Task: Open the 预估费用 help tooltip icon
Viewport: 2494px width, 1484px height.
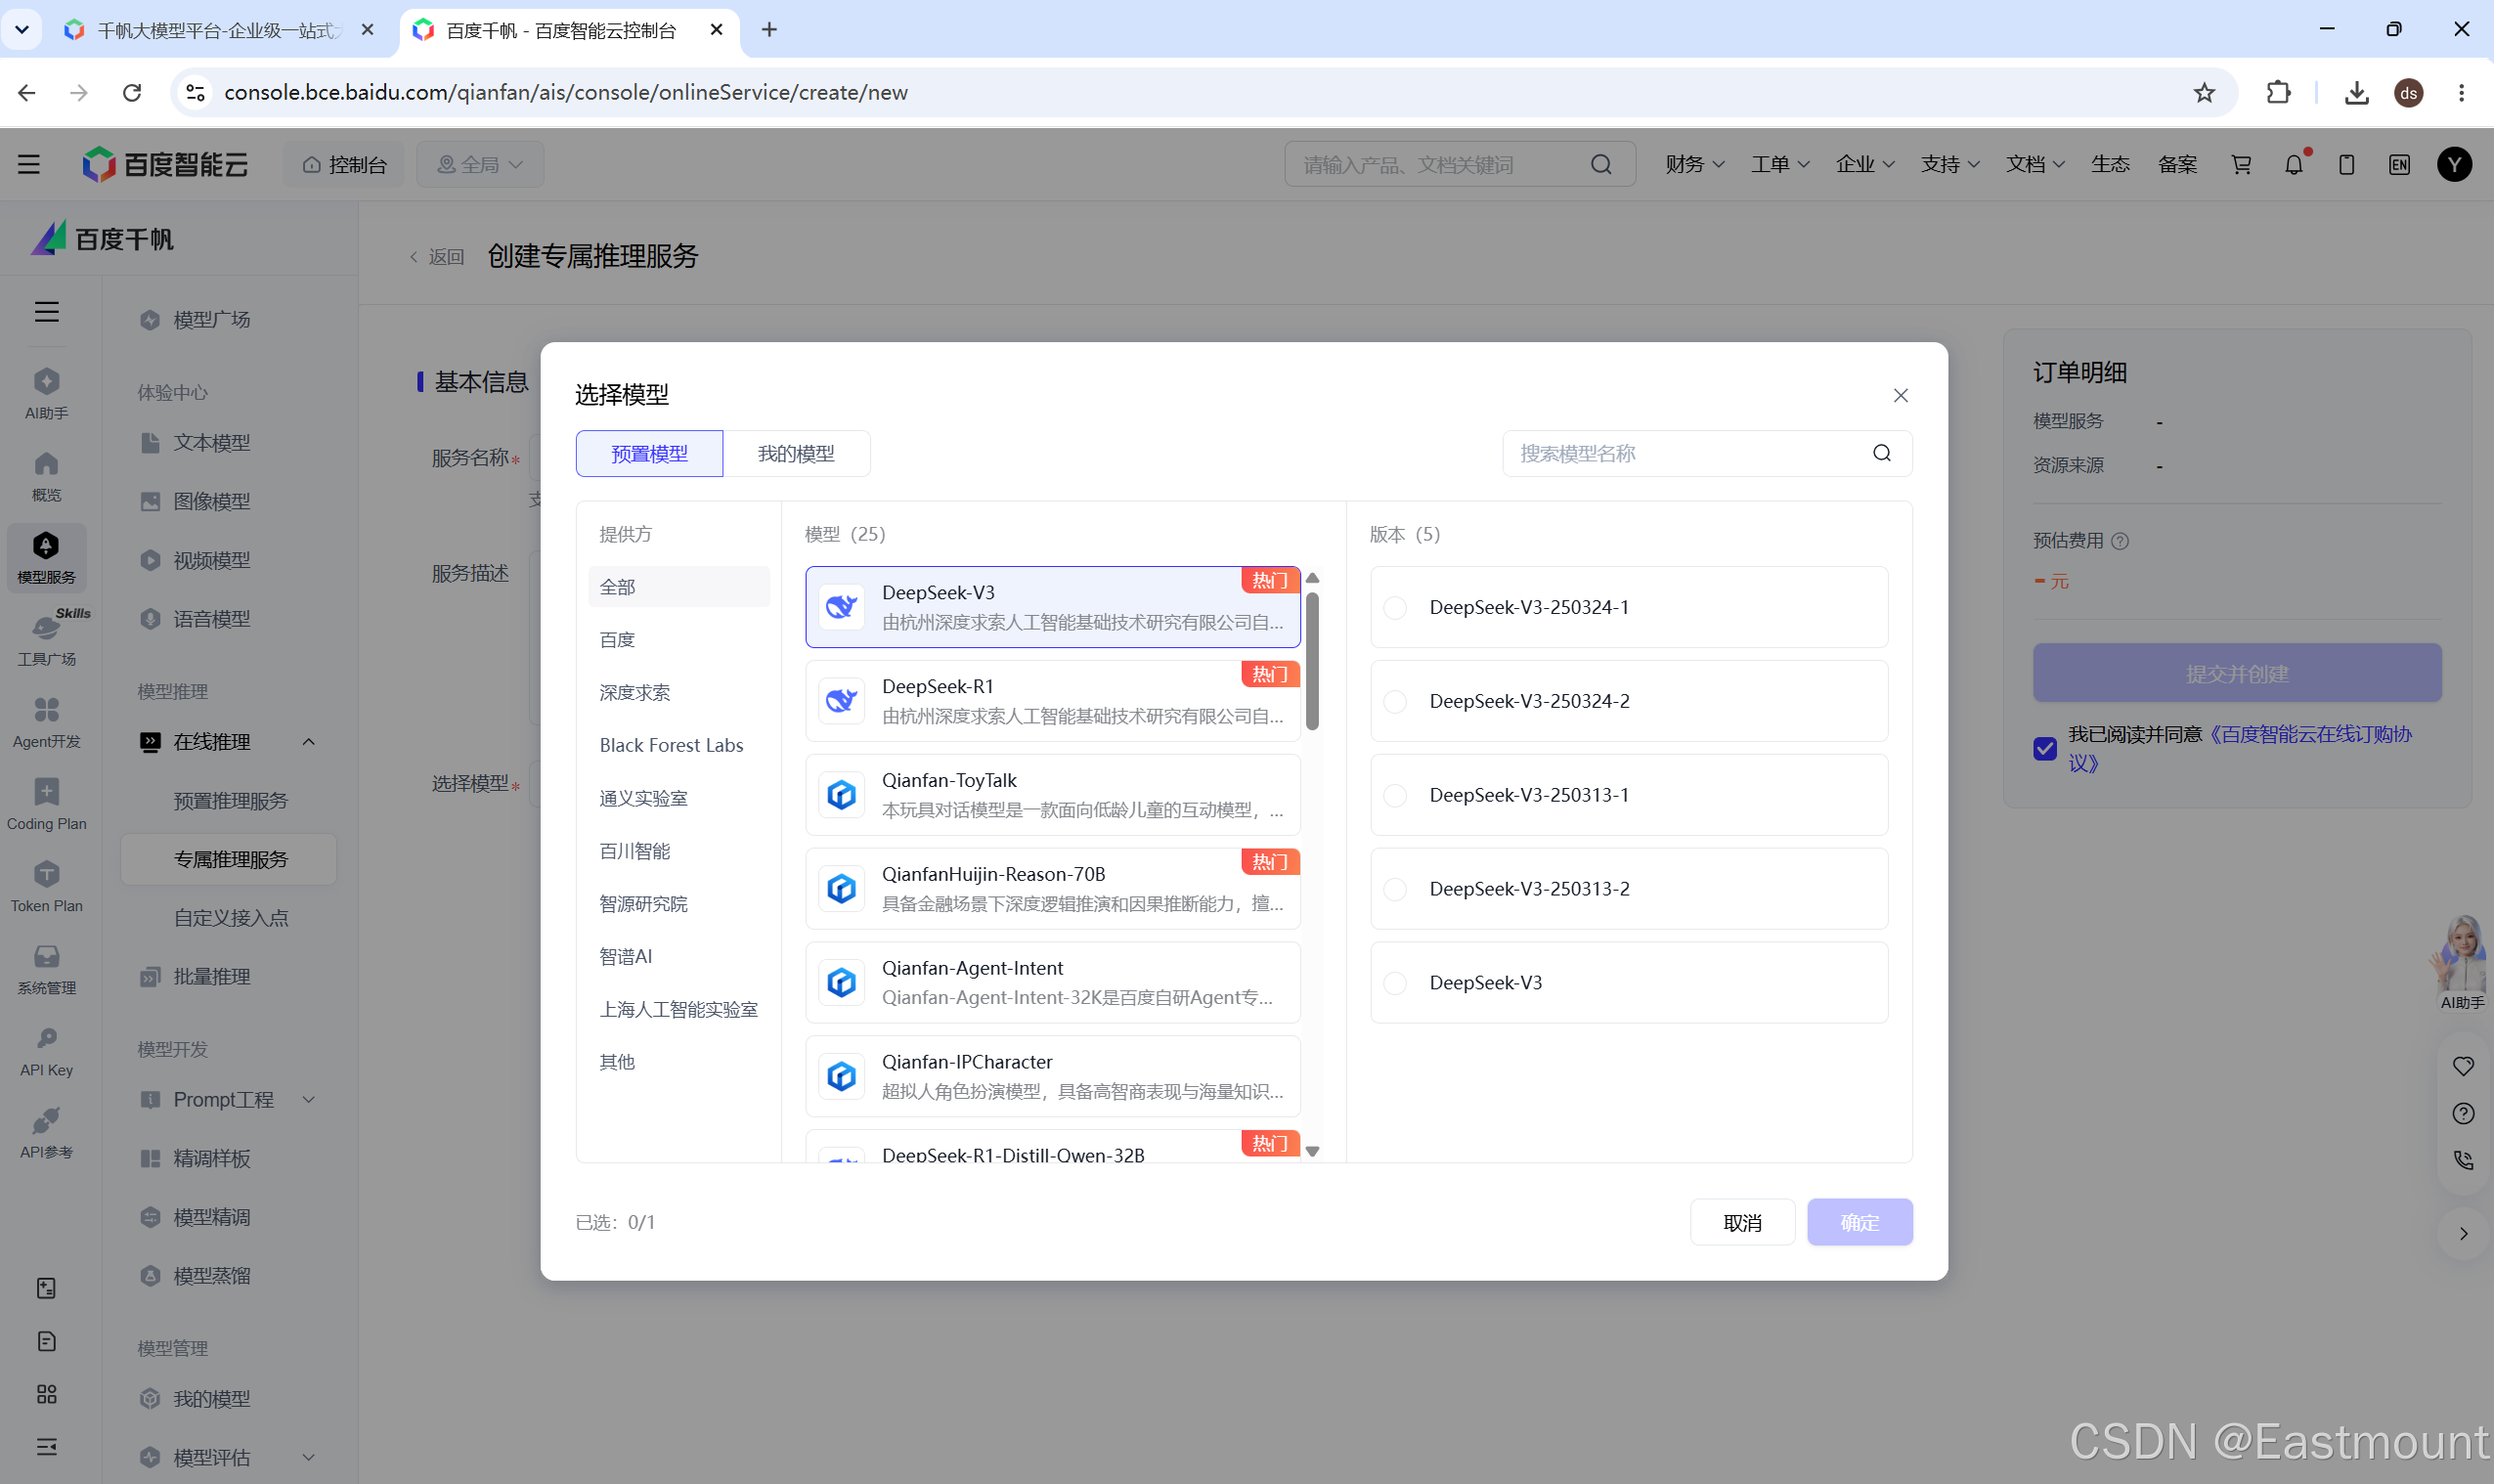Action: [x=2120, y=541]
